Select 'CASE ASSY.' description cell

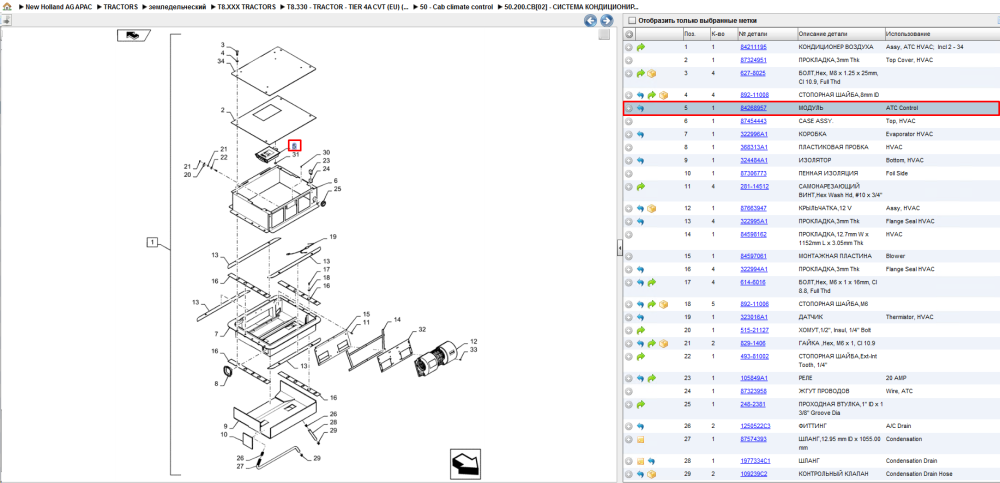[x=816, y=121]
